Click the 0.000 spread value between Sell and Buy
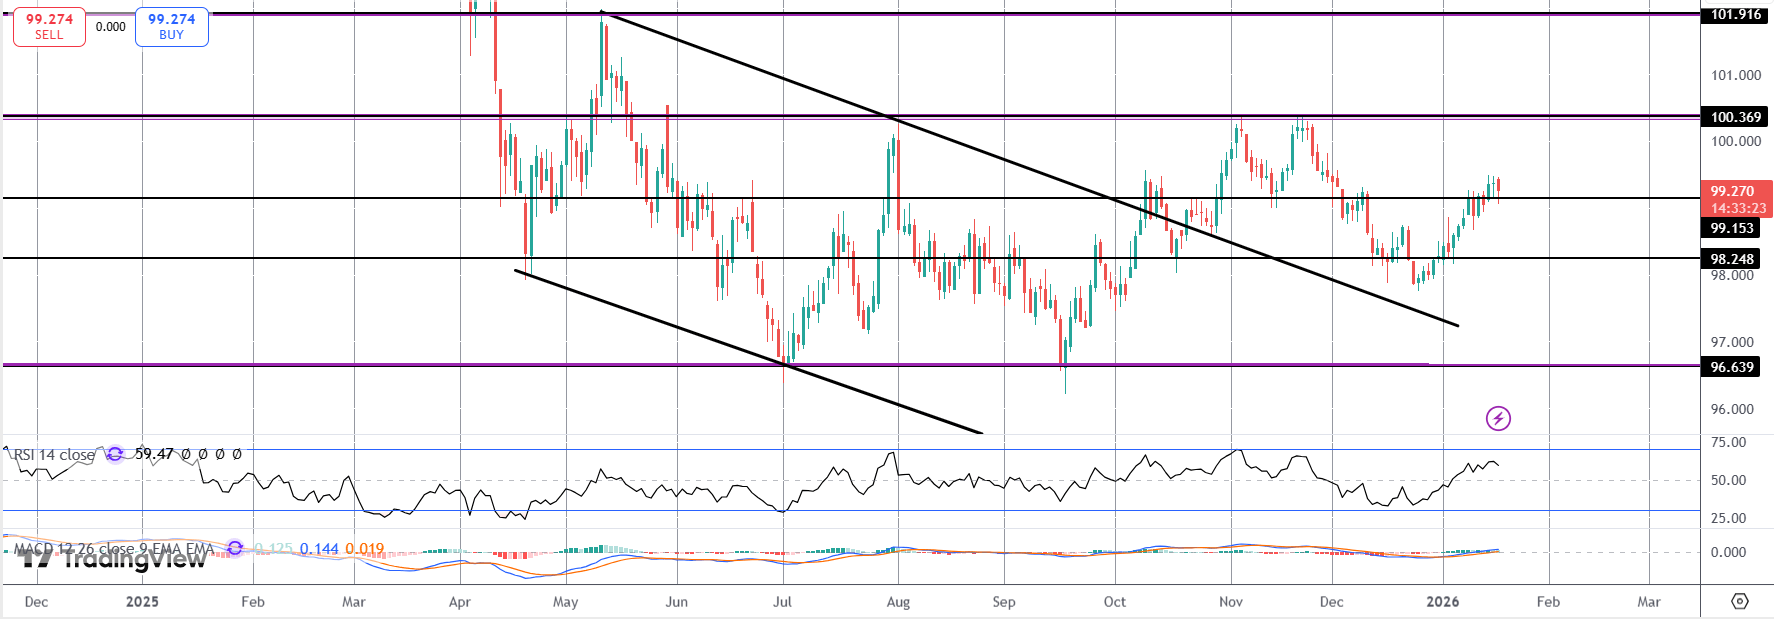1774x619 pixels. 110,27
